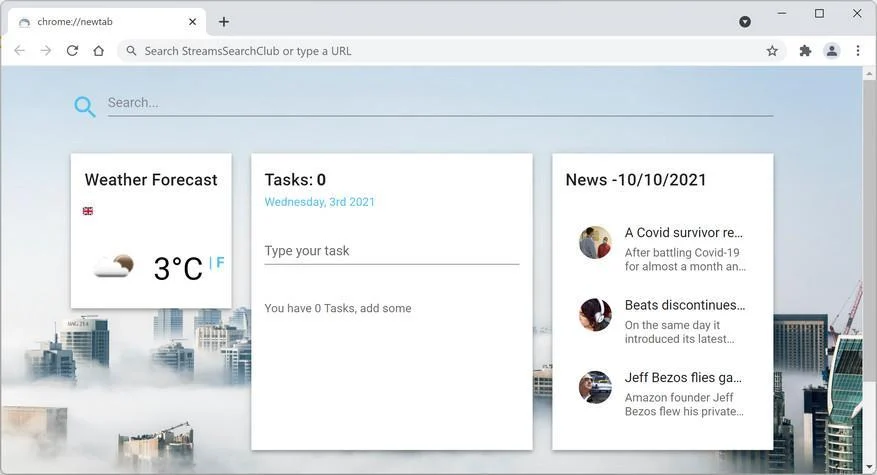Click 'On the same day it' summary text

(x=672, y=325)
